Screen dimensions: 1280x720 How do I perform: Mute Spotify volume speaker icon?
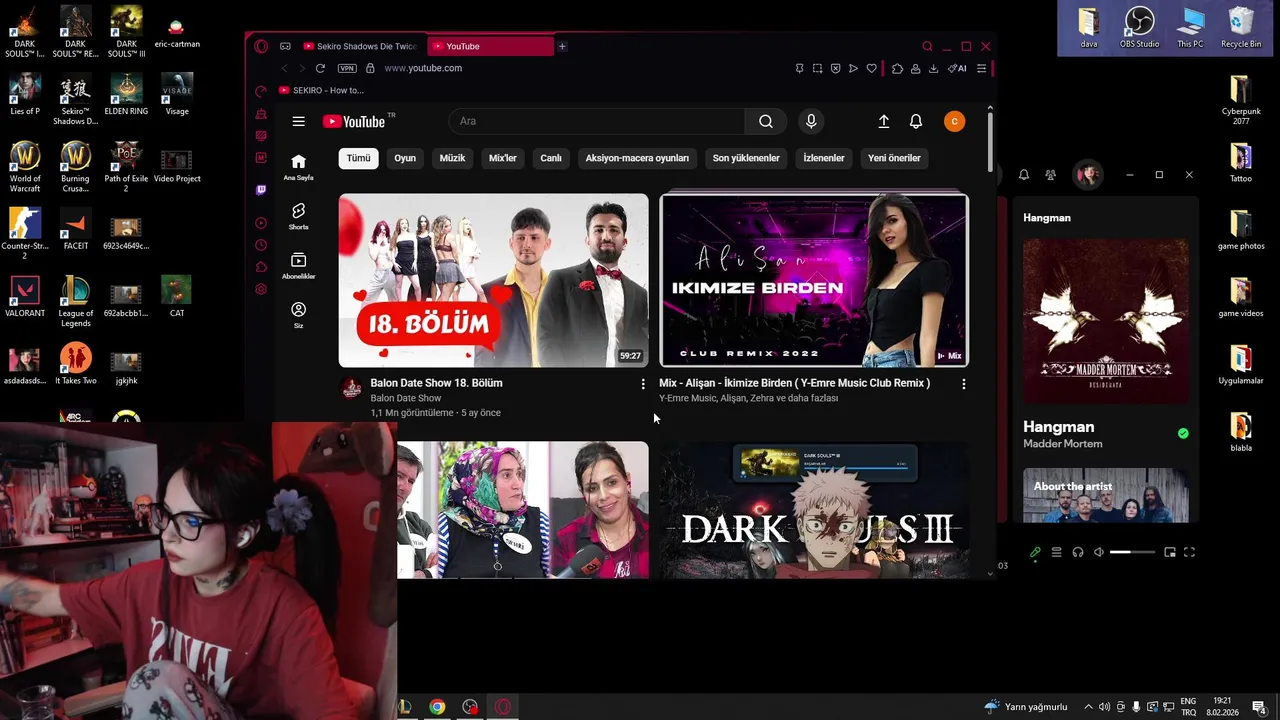(1099, 552)
